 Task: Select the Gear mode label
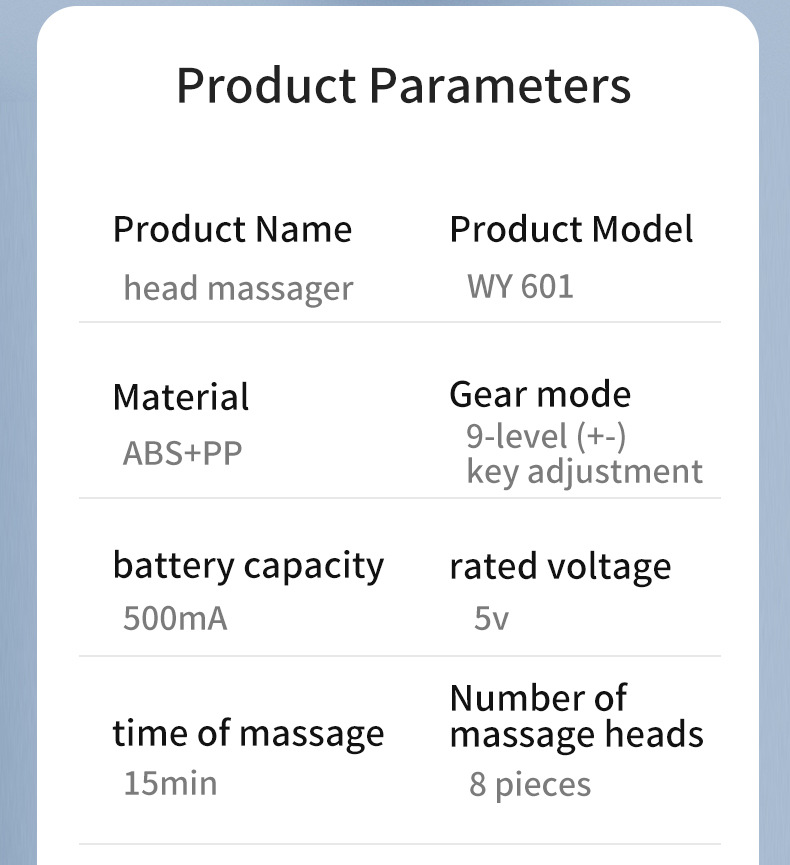tap(540, 394)
